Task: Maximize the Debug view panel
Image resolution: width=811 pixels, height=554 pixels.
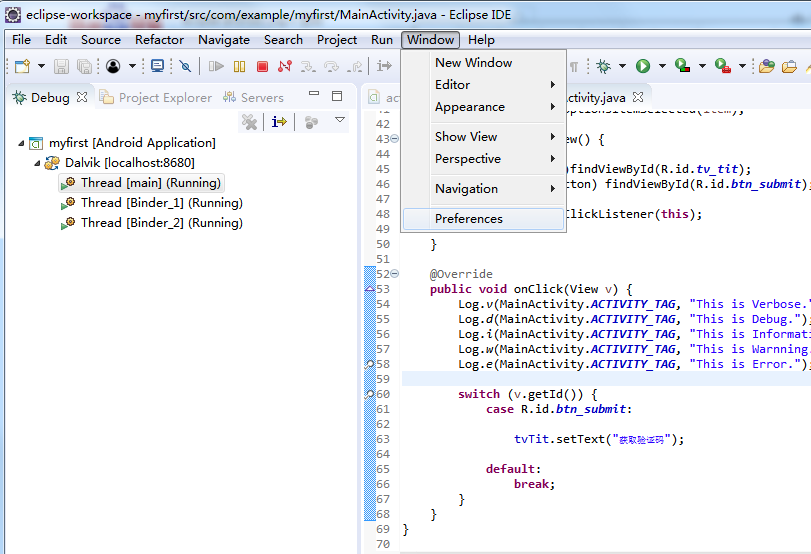Action: click(337, 96)
